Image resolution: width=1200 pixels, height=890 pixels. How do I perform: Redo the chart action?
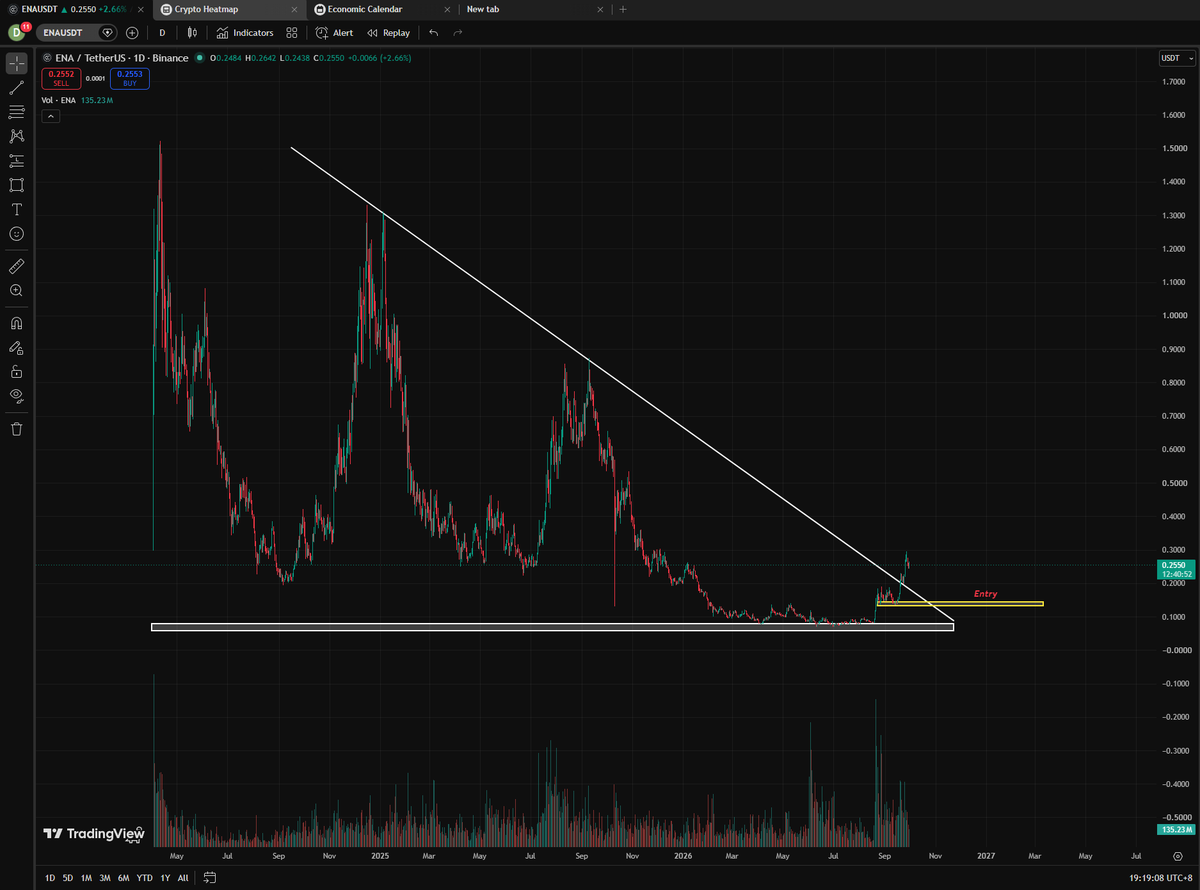(458, 33)
